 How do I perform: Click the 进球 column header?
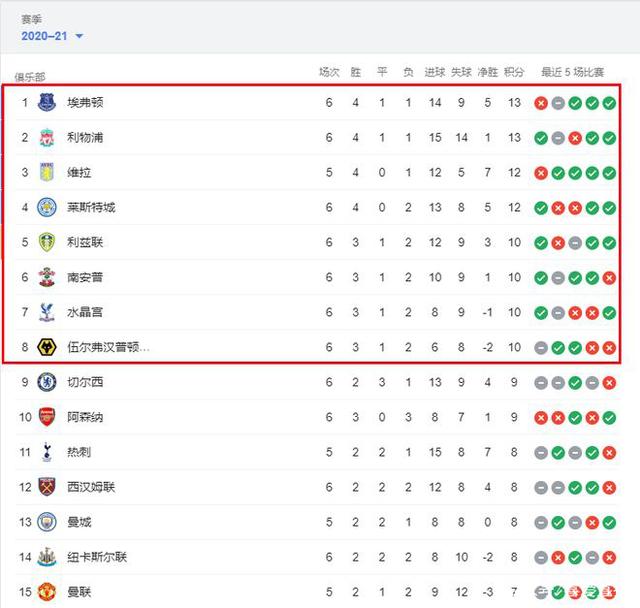[434, 72]
